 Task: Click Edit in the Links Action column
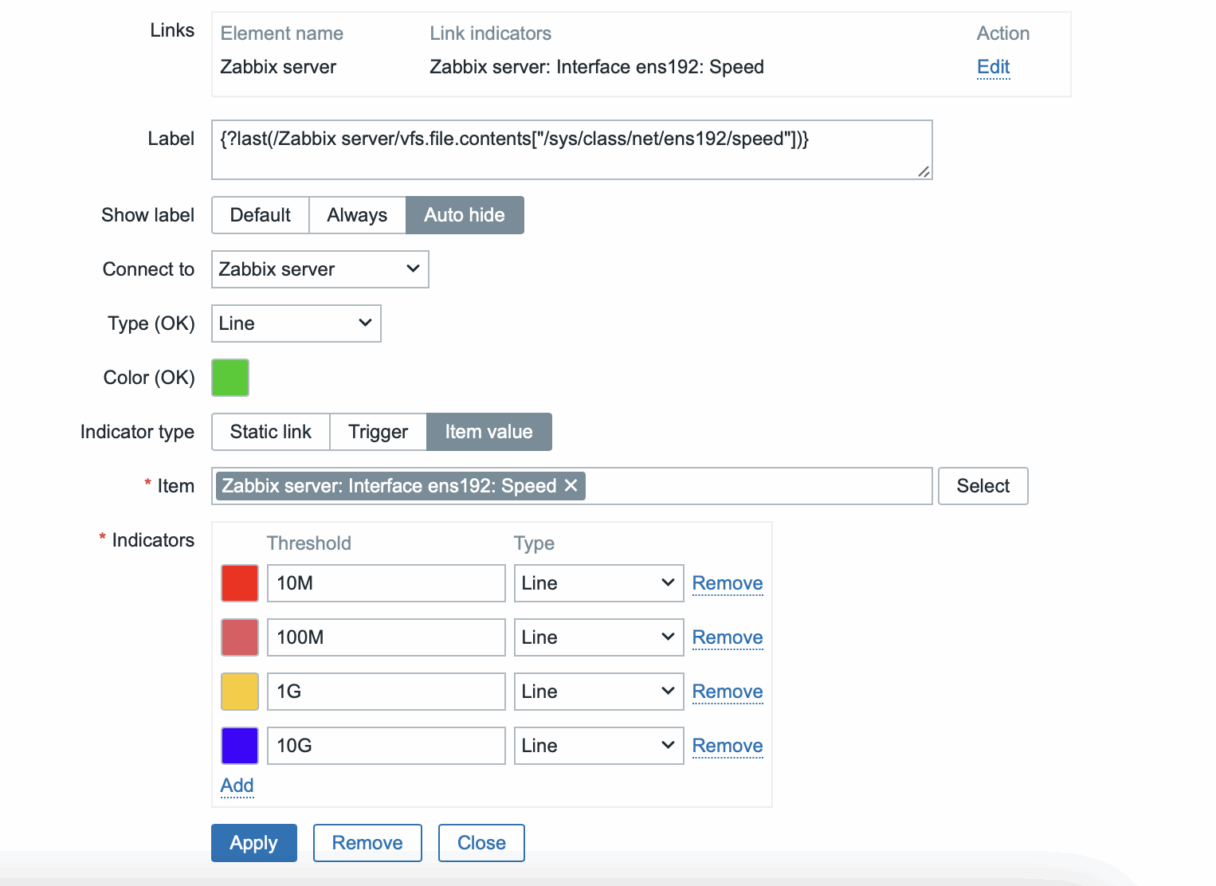(x=992, y=66)
